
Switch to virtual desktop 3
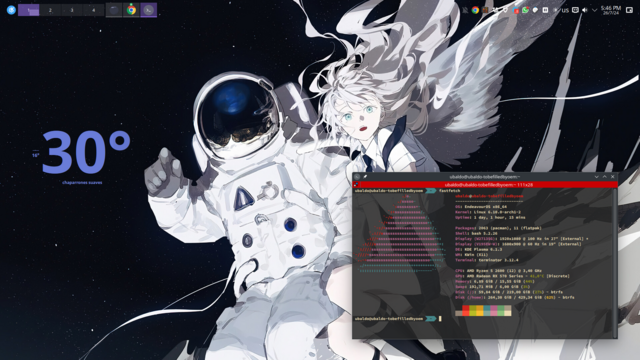72,10
